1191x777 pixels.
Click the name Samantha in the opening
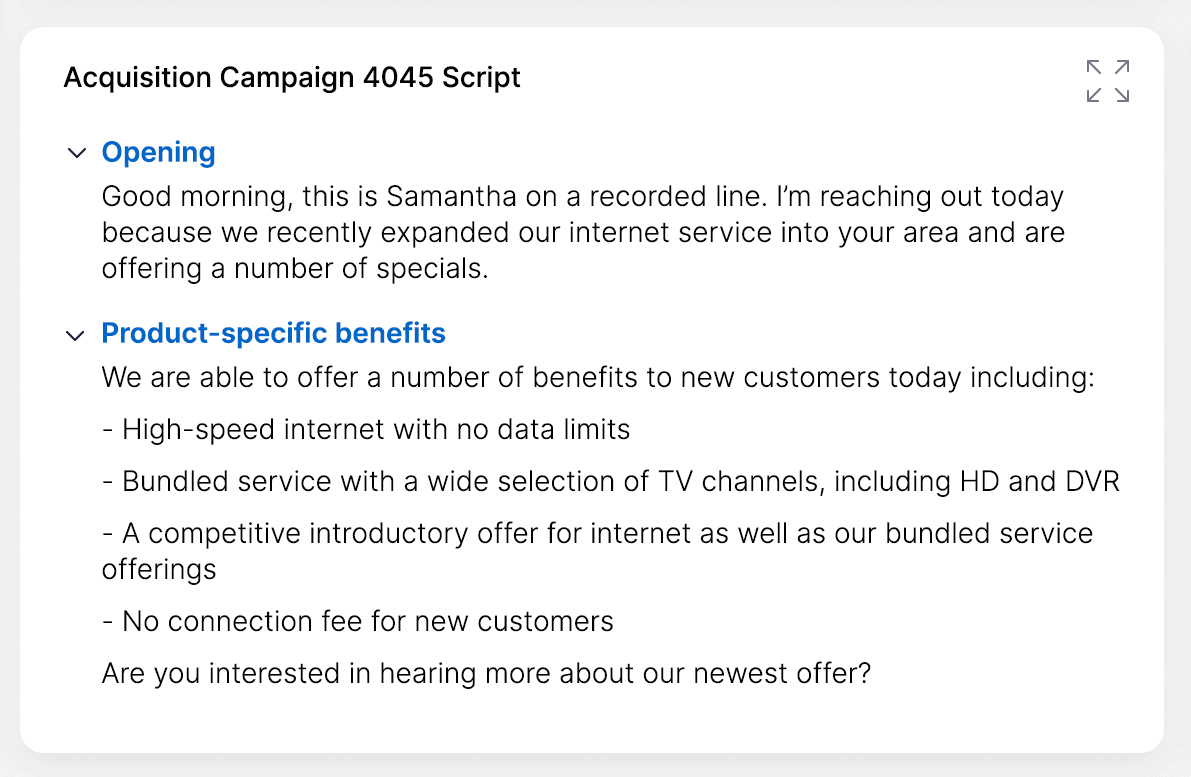451,196
